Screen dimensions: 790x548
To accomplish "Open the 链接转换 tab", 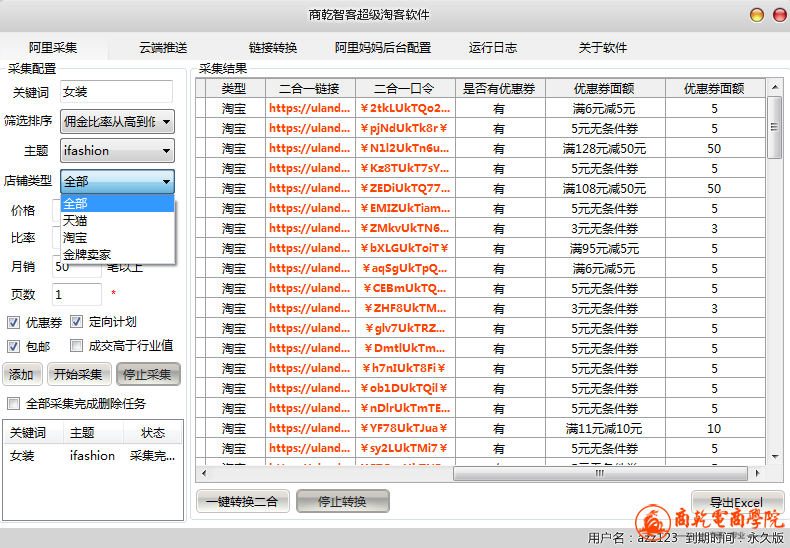I will click(273, 47).
